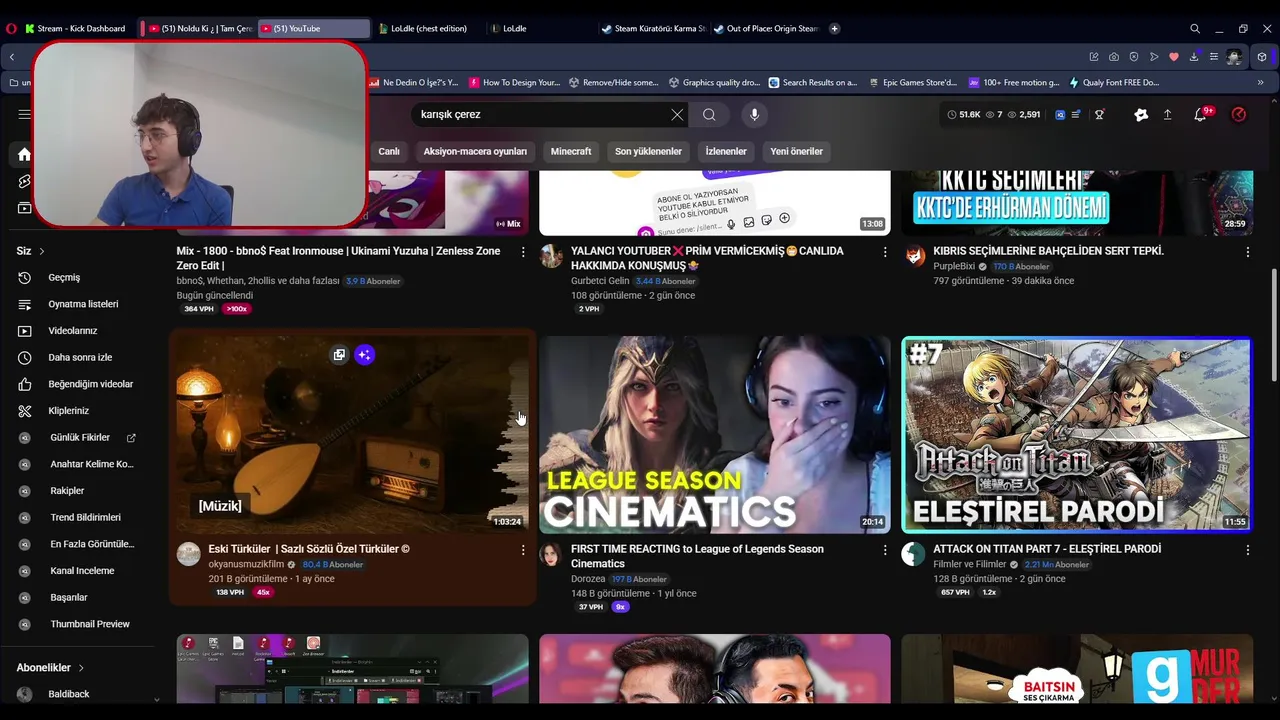Image resolution: width=1280 pixels, height=720 pixels.
Task: Switch to Out of Place: Origin Steam tab
Action: pyautogui.click(x=765, y=29)
